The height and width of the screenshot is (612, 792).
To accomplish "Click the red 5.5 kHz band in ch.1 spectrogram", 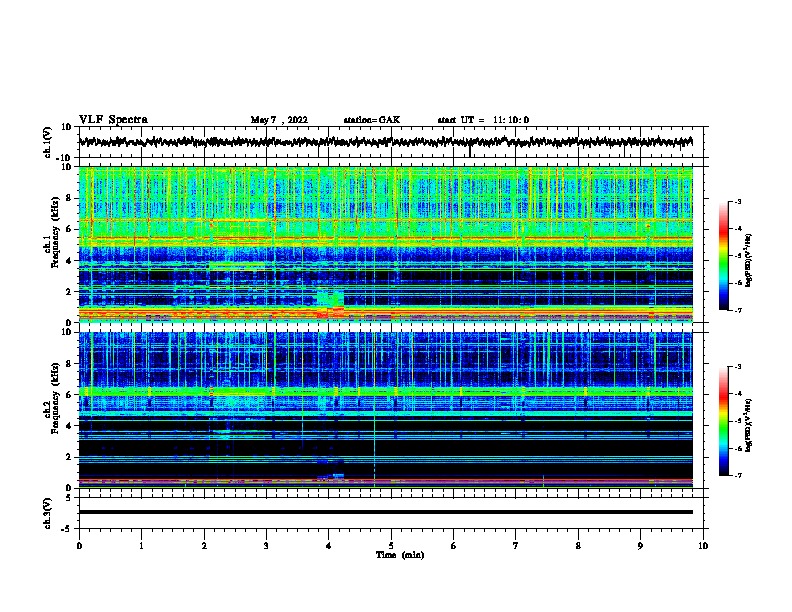I will 385,238.
